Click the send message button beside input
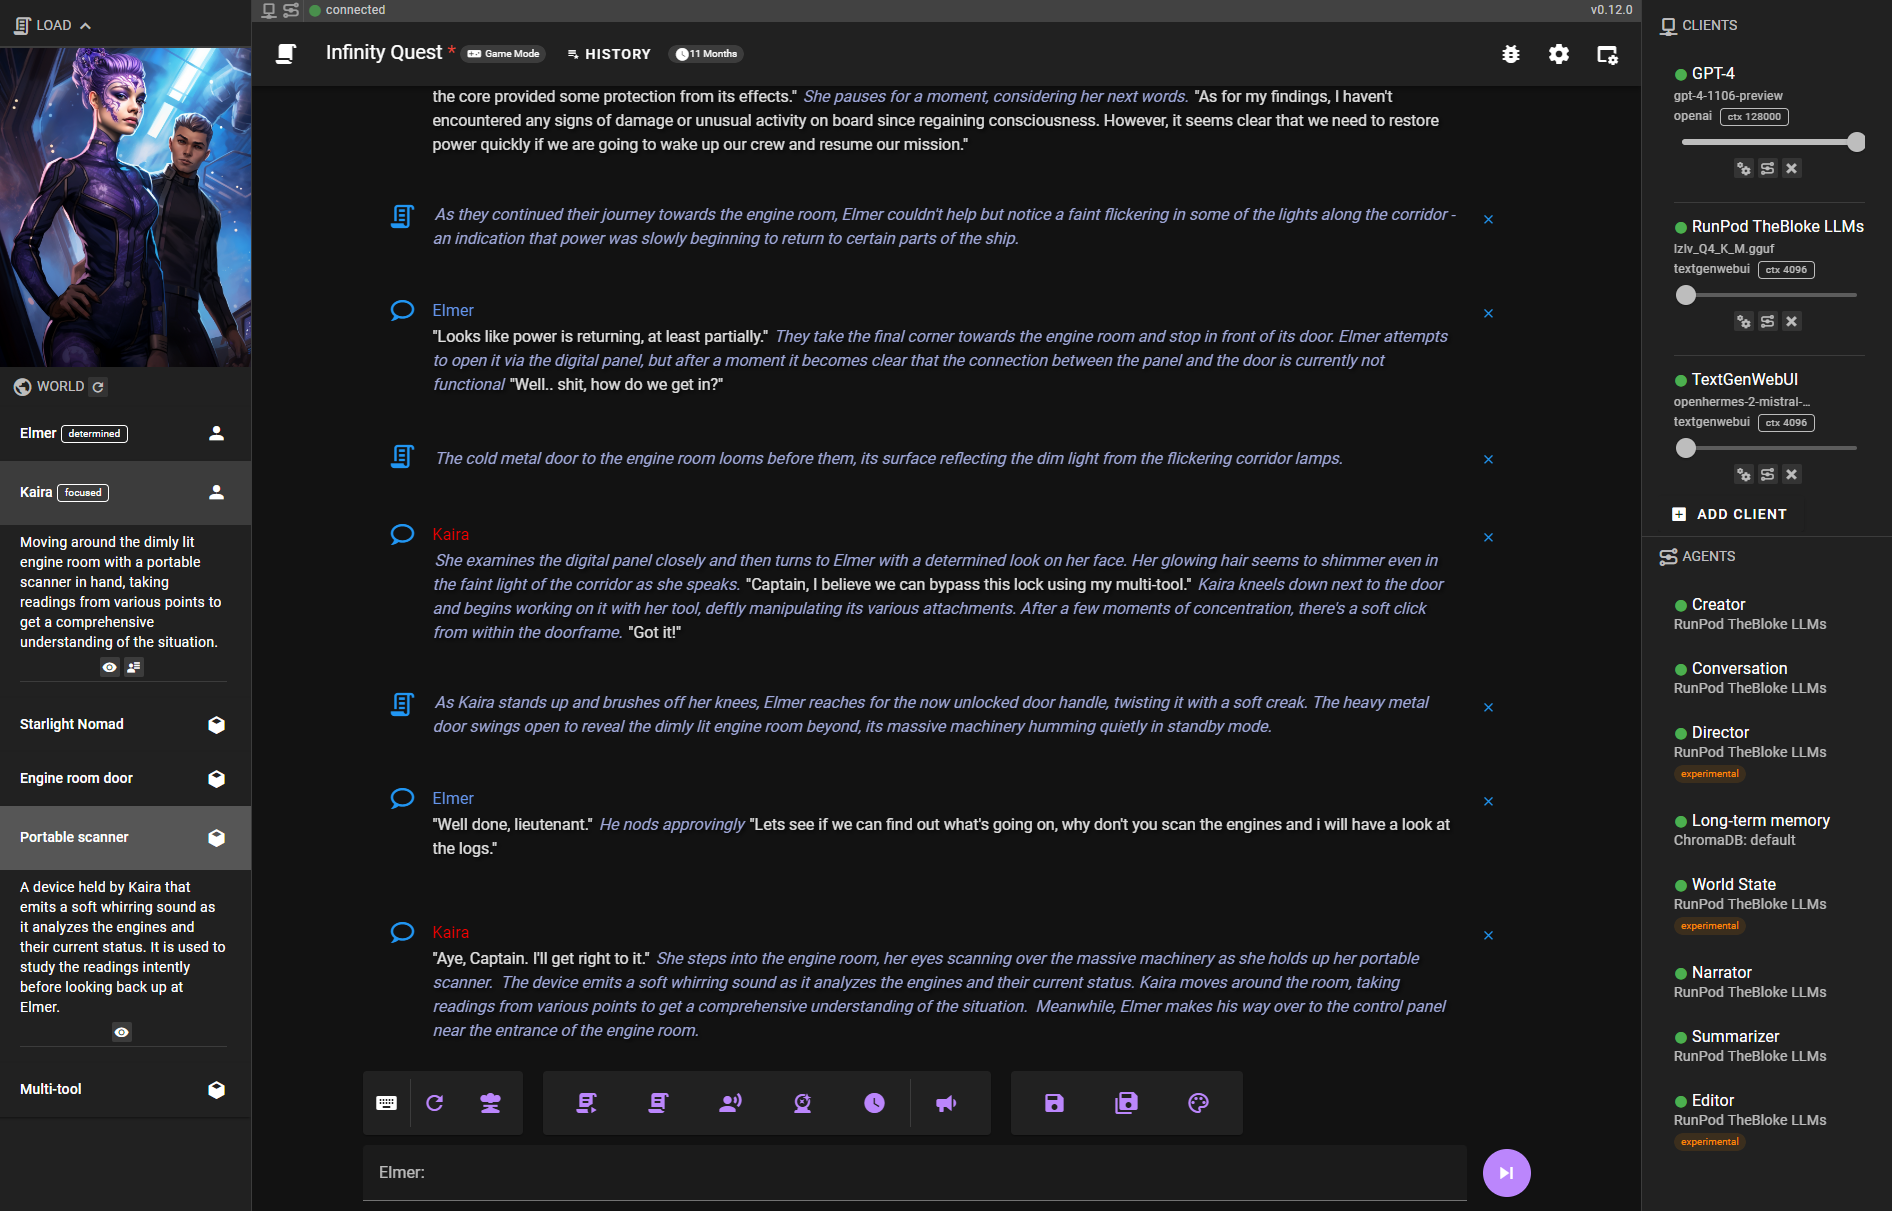The width and height of the screenshot is (1892, 1211). point(1506,1173)
